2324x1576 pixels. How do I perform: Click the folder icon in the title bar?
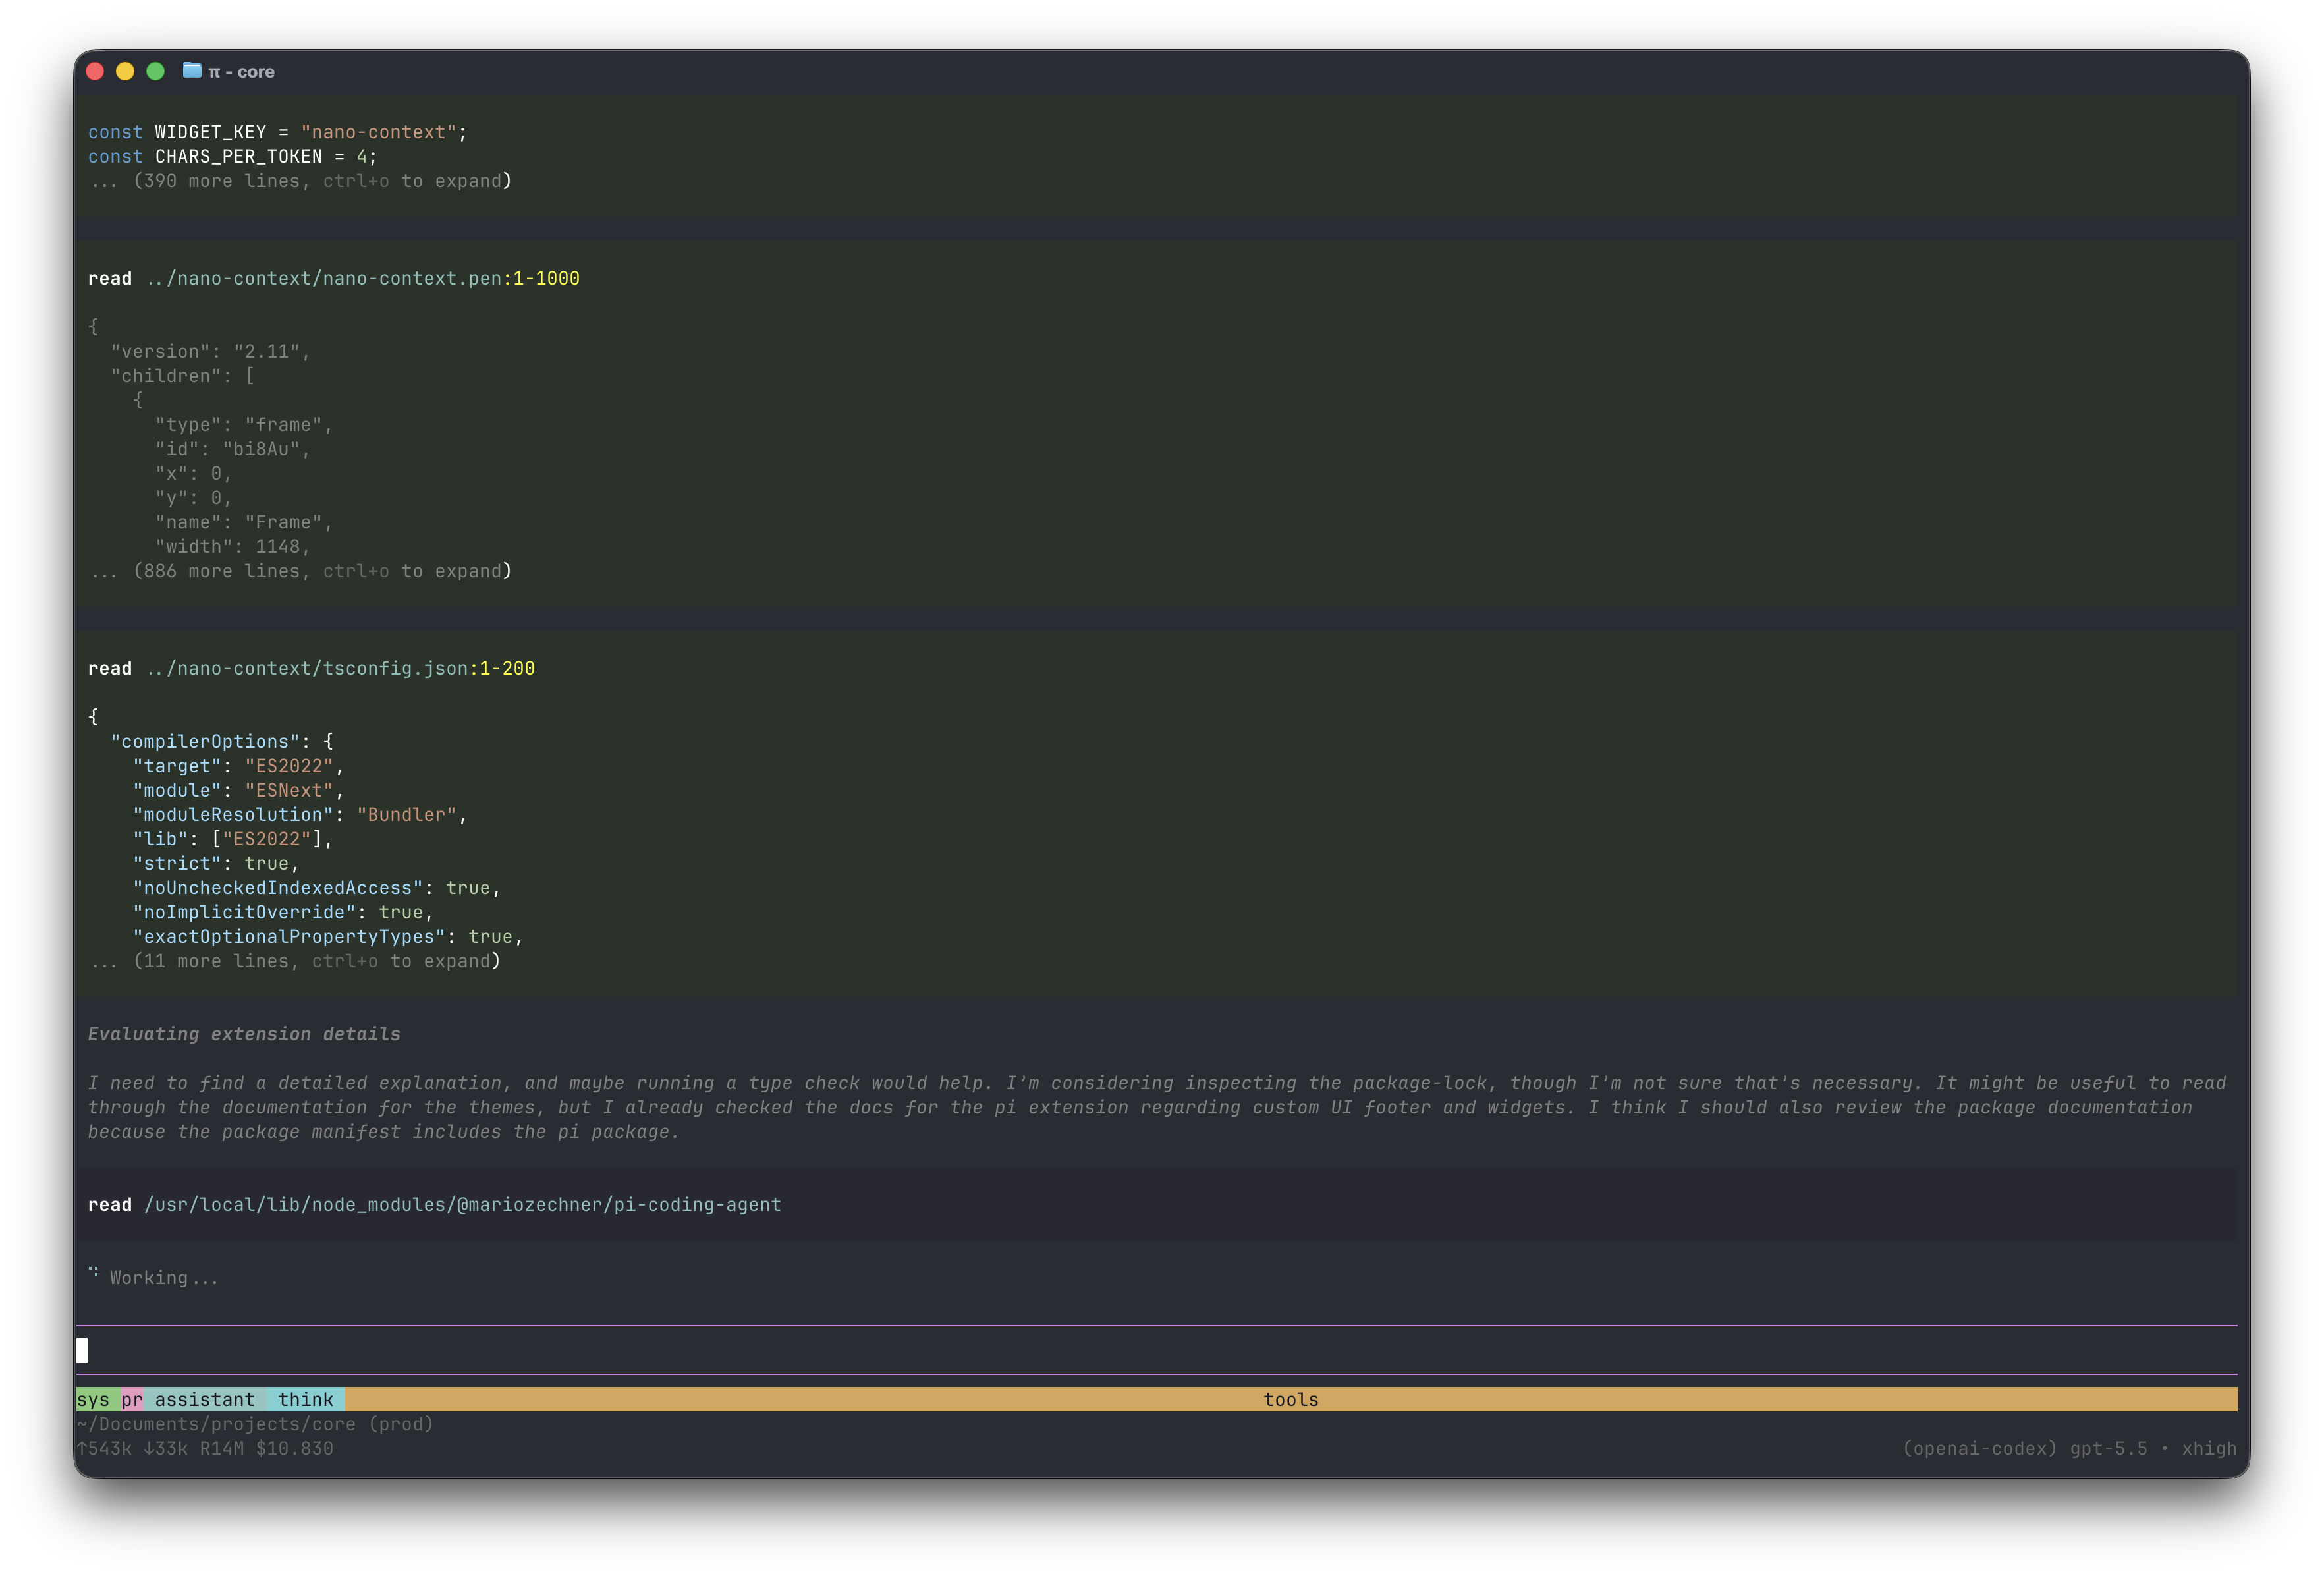(x=192, y=71)
